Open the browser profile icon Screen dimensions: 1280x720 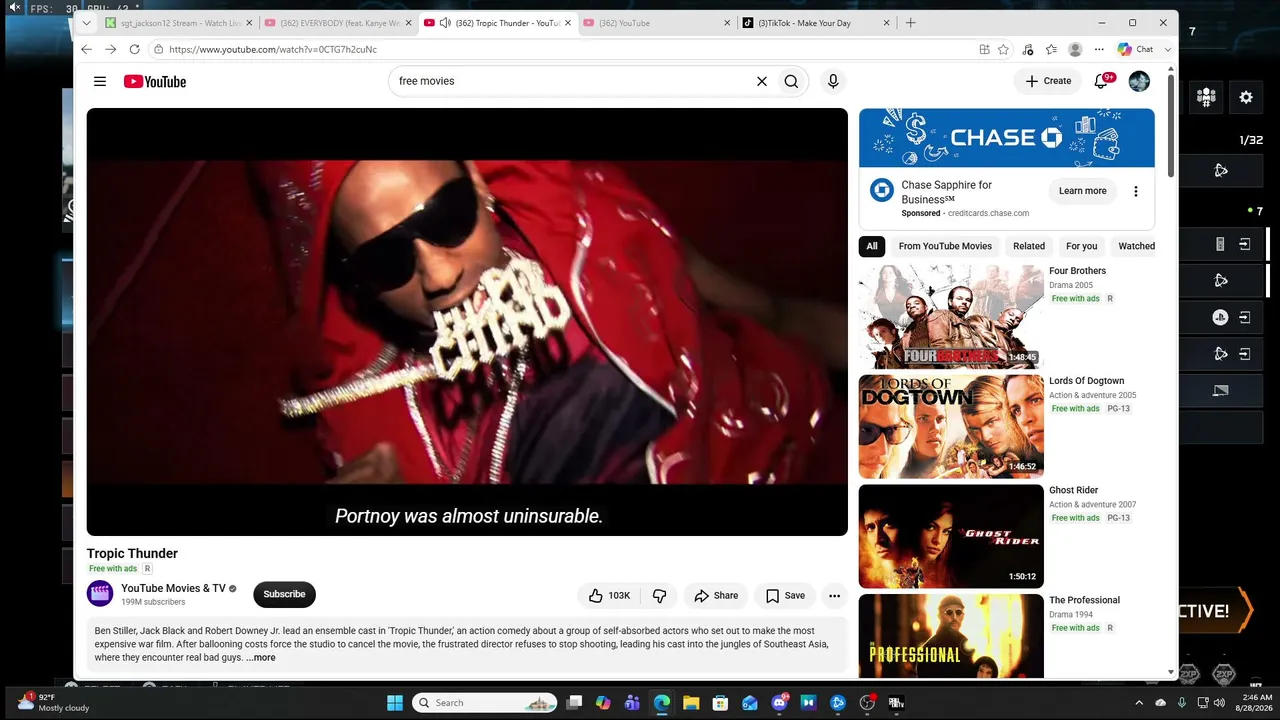click(x=1075, y=49)
